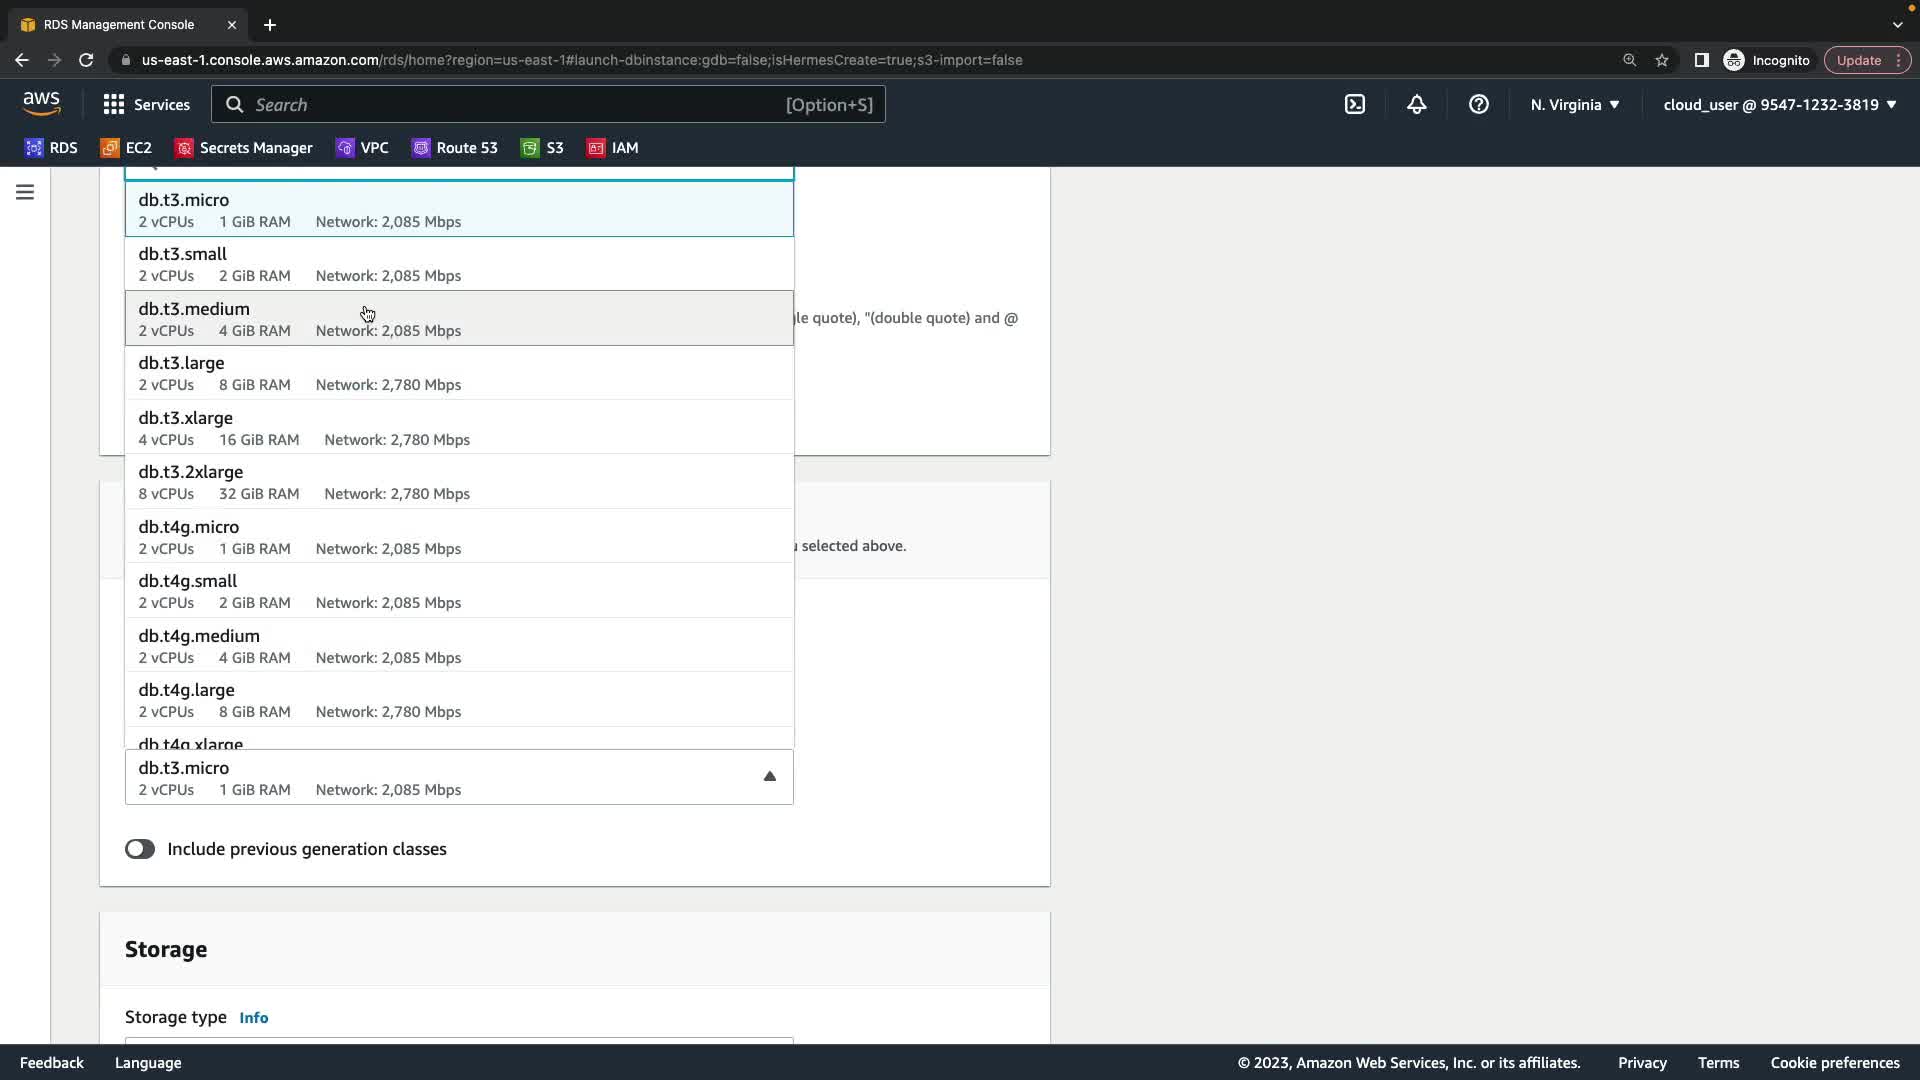
Task: Open the Services grid menu
Action: [x=146, y=104]
